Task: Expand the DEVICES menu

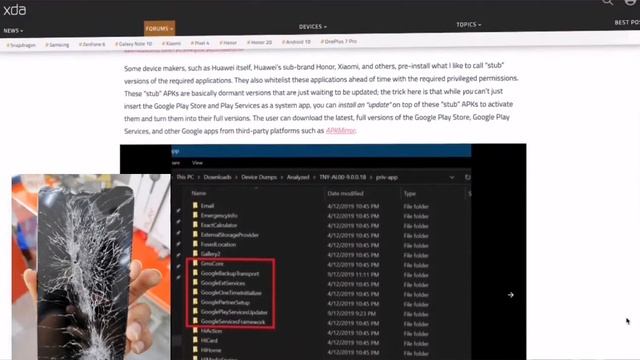Action: [313, 27]
